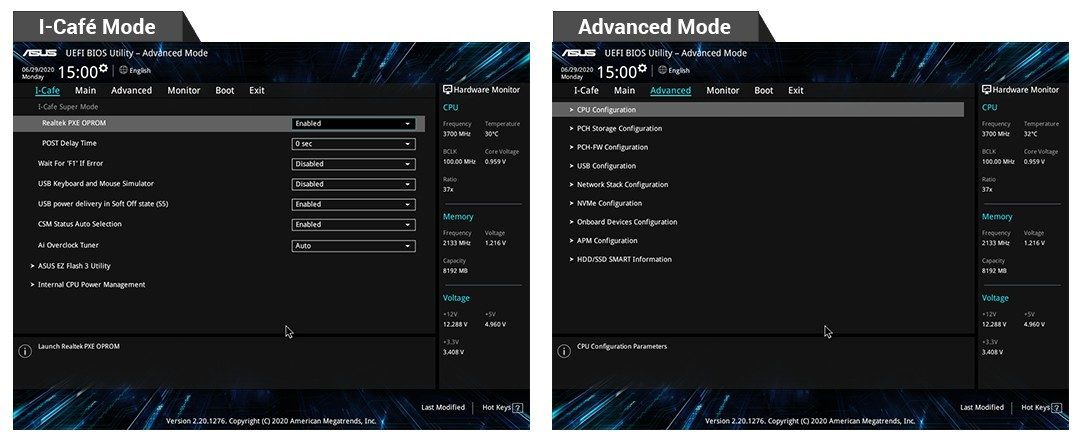Click the 15:00 clock in the I-Café Mode screen
This screenshot has height=438, width=1079.
pos(77,72)
